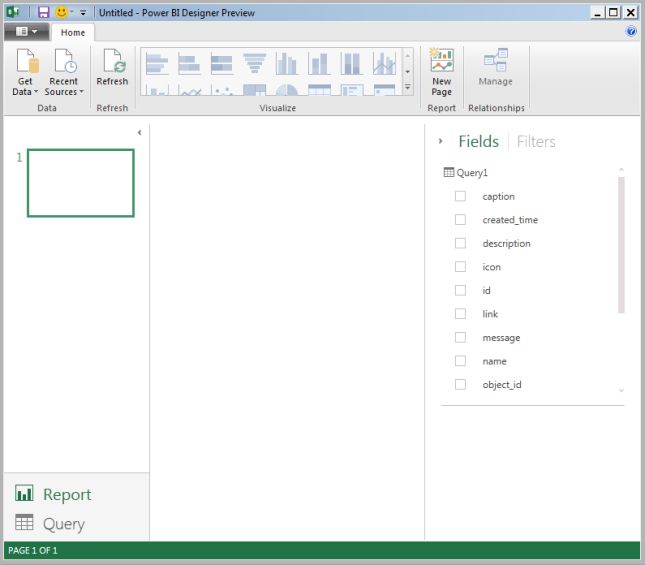645x565 pixels.
Task: Check the object_id field
Action: 460,384
